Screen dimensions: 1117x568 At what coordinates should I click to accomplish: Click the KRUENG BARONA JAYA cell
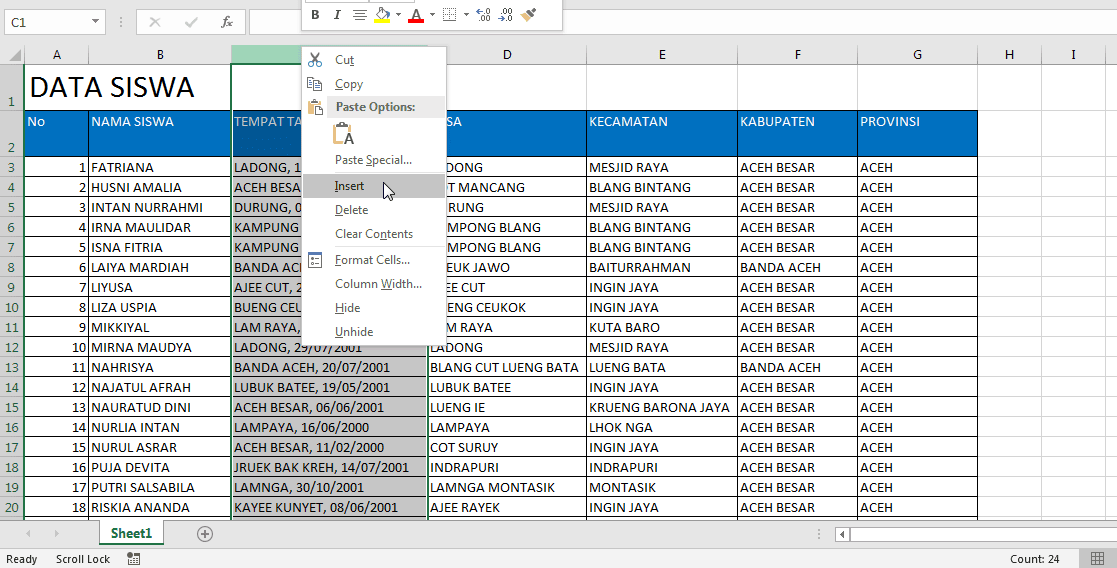tap(662, 408)
